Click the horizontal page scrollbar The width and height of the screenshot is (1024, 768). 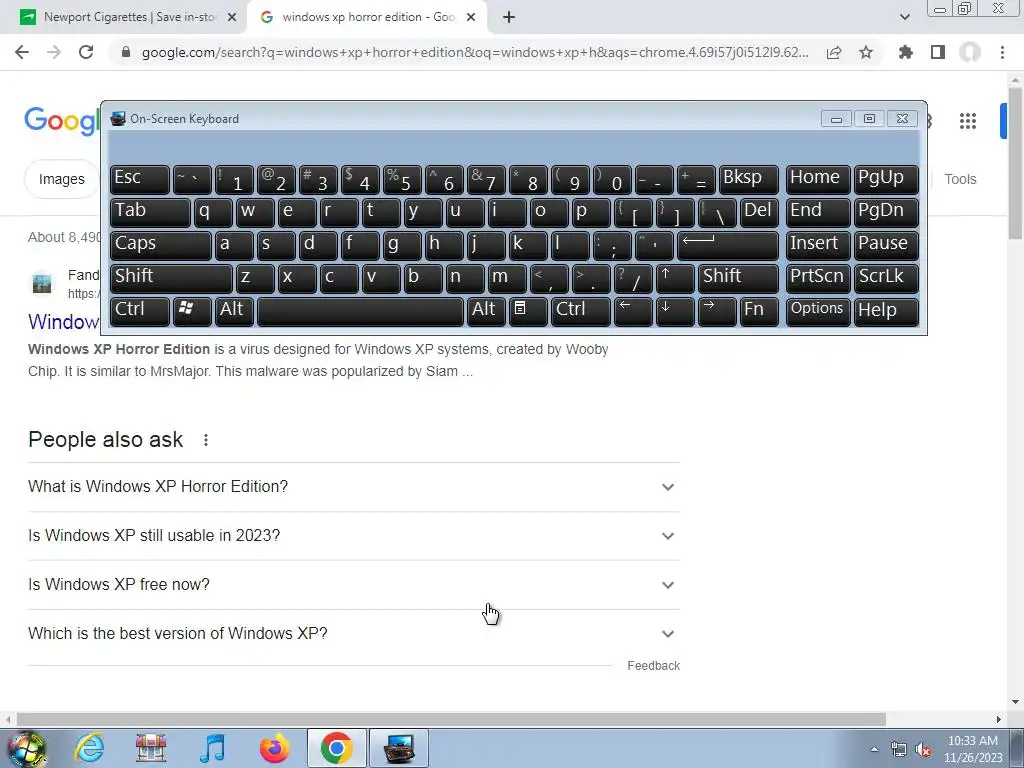(x=451, y=719)
